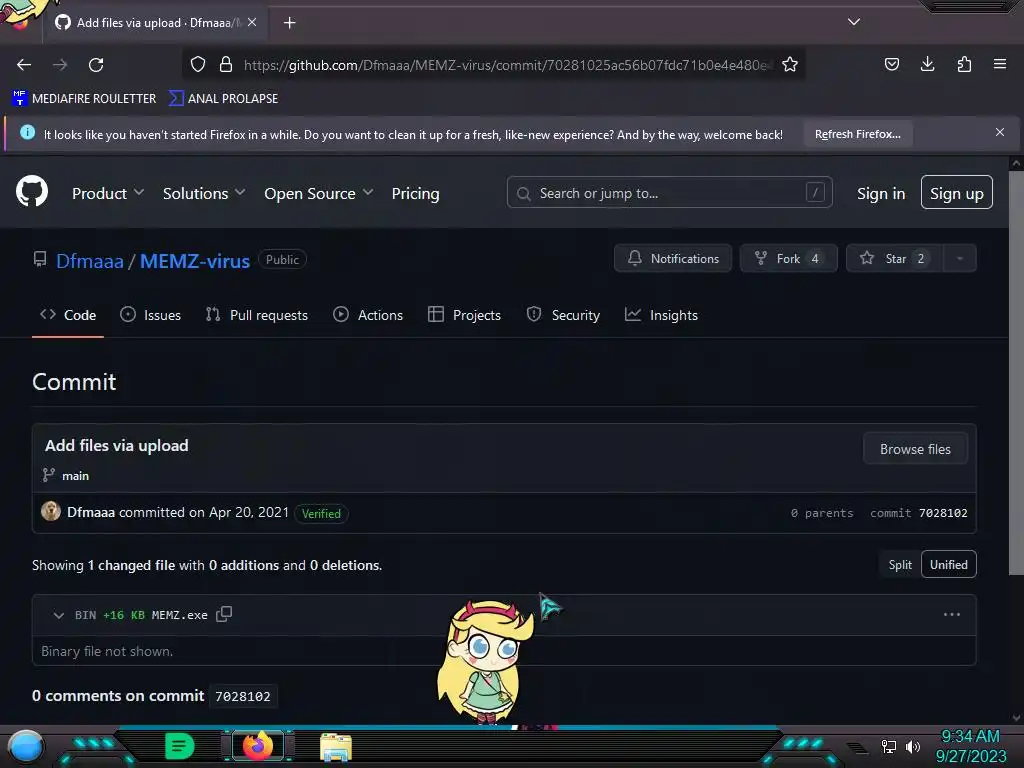
Task: Copy the MEMZ.exe file path
Action: click(224, 614)
